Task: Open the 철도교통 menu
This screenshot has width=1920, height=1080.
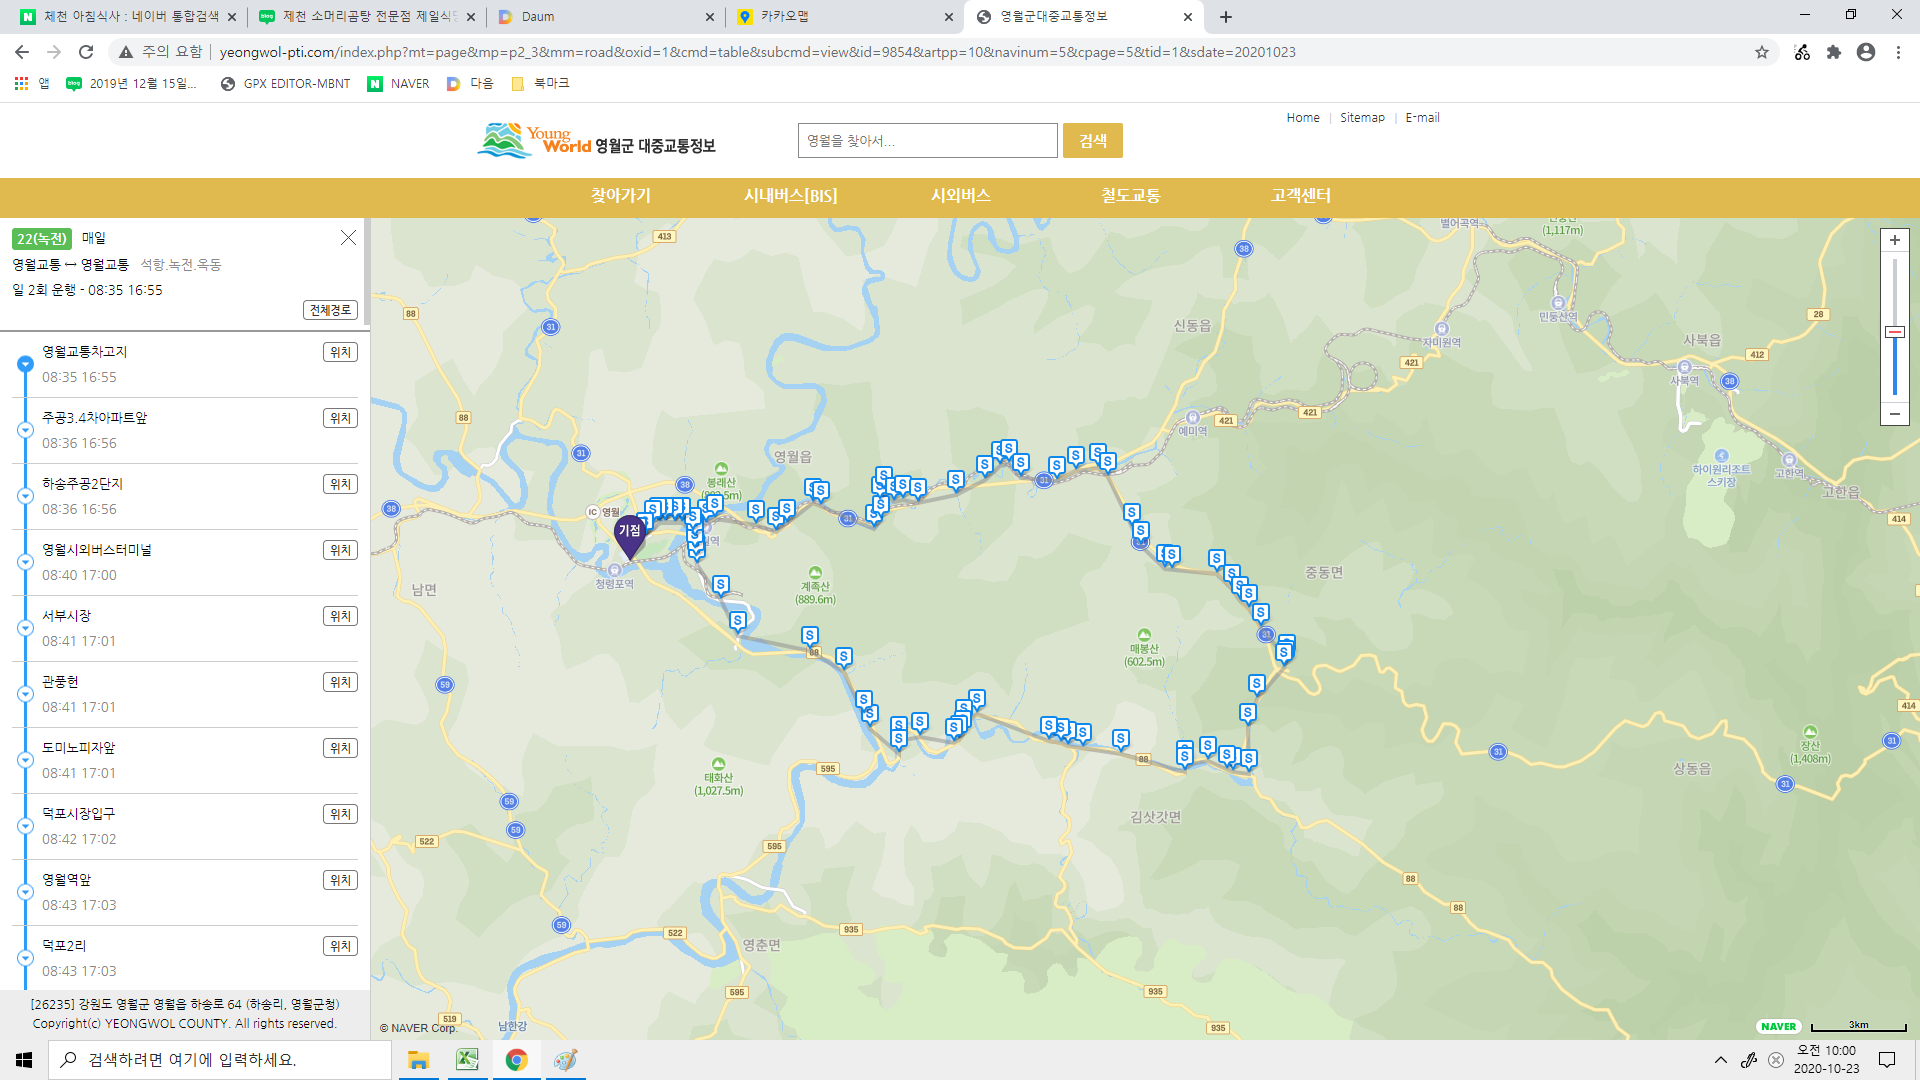Action: pos(1130,196)
